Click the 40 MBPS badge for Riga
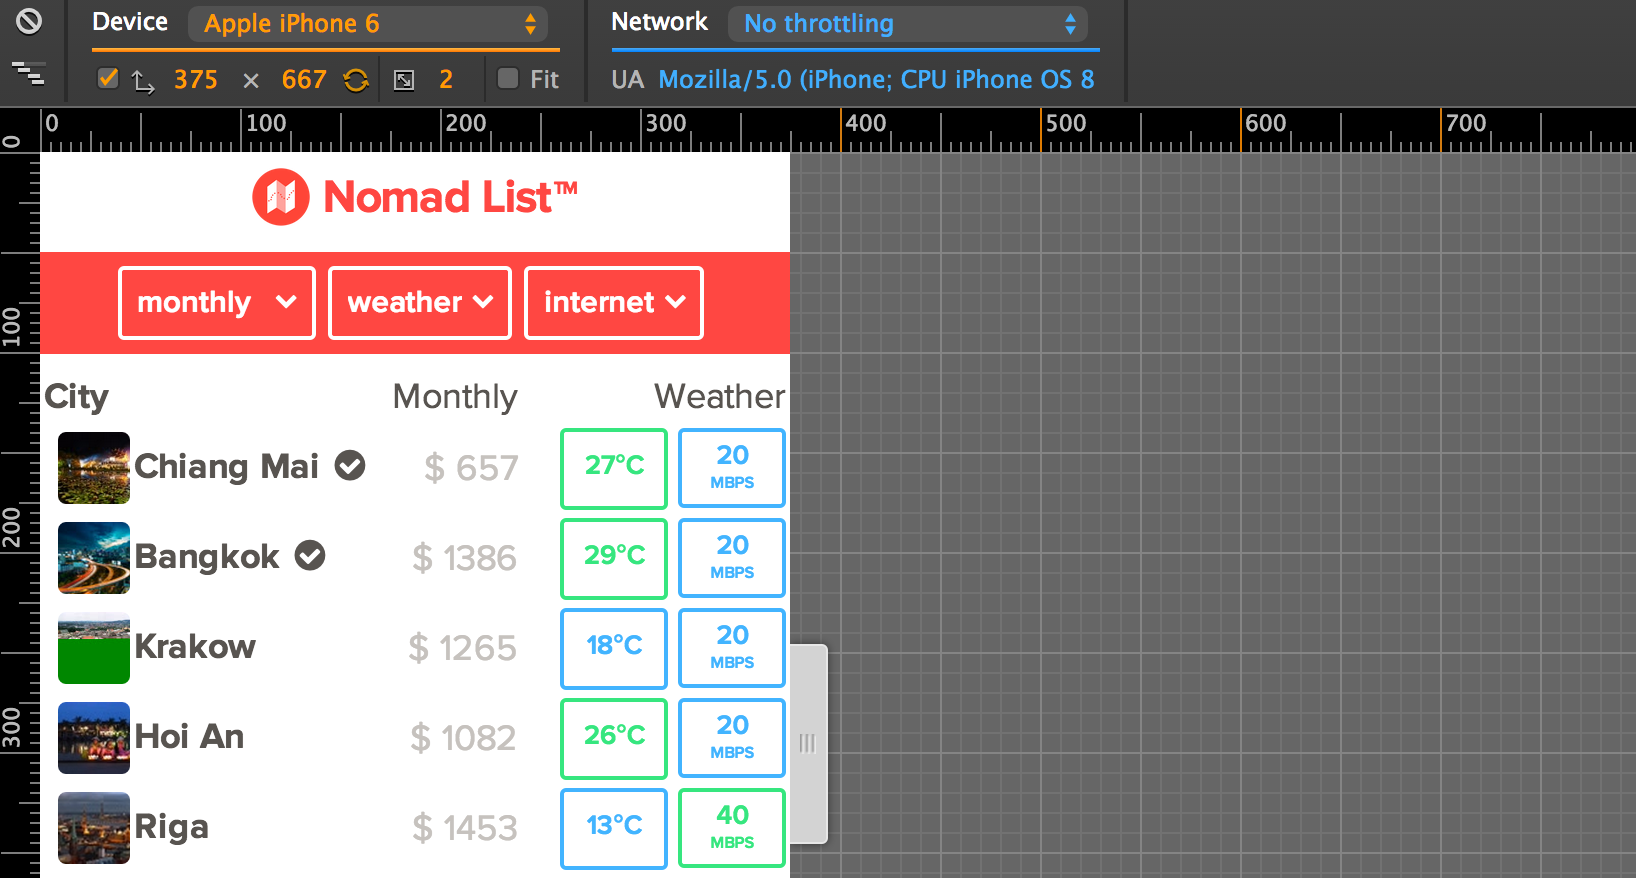Image resolution: width=1636 pixels, height=878 pixels. (732, 828)
